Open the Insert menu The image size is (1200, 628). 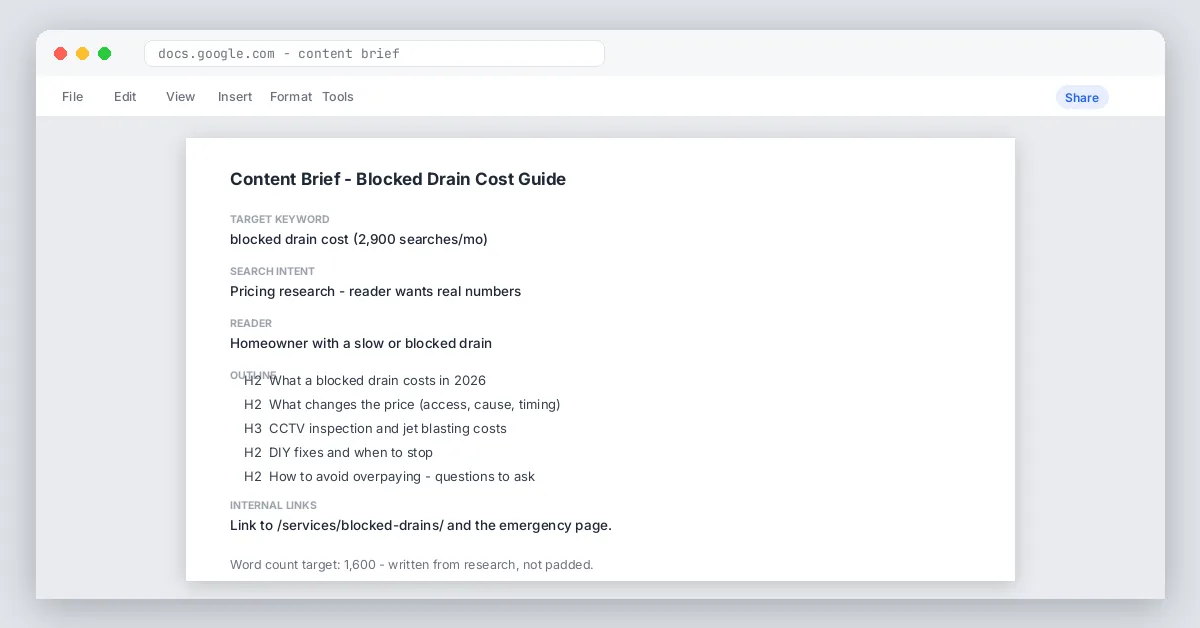click(x=235, y=97)
